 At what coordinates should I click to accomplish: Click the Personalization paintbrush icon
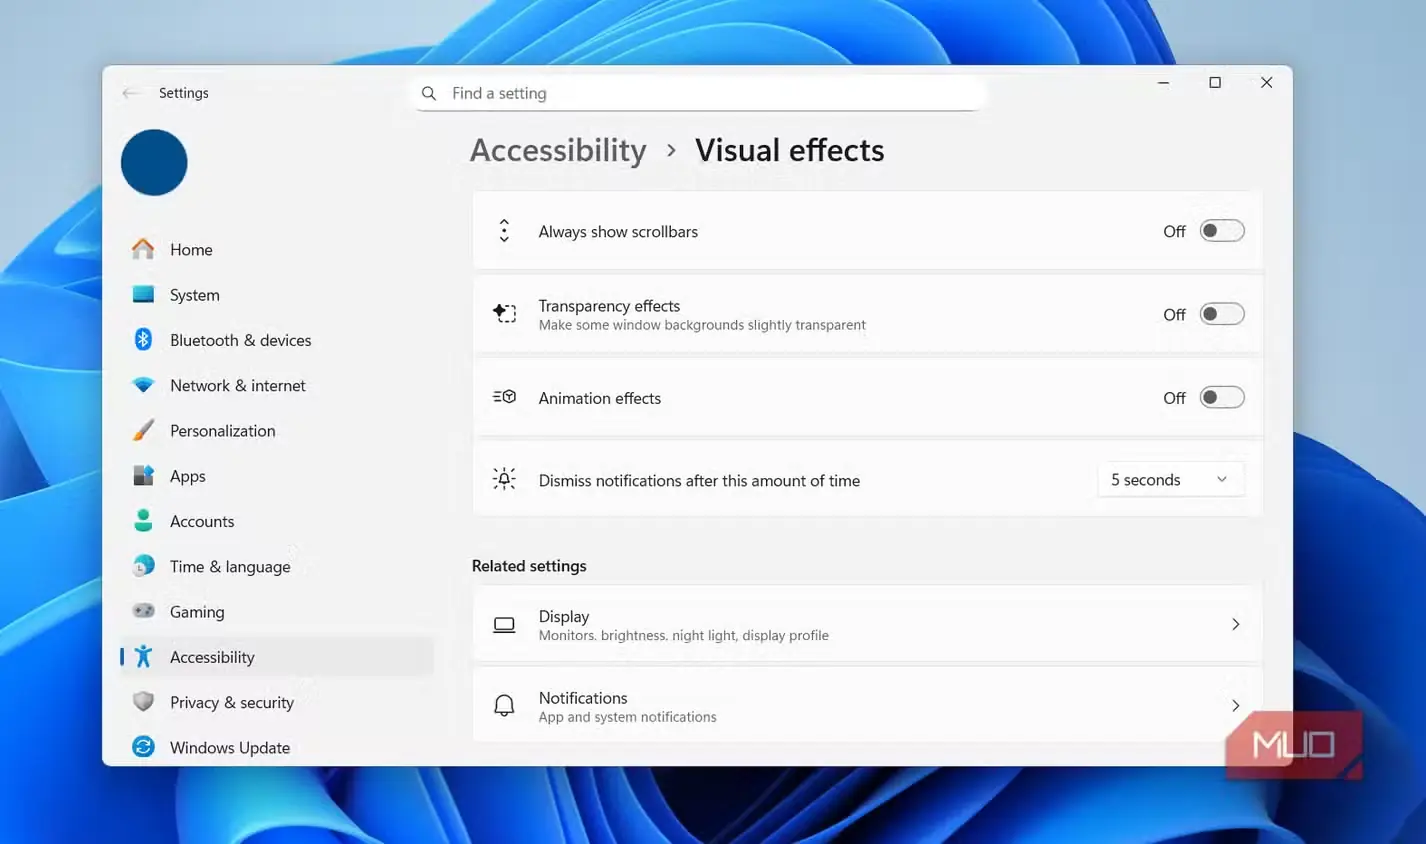[143, 430]
